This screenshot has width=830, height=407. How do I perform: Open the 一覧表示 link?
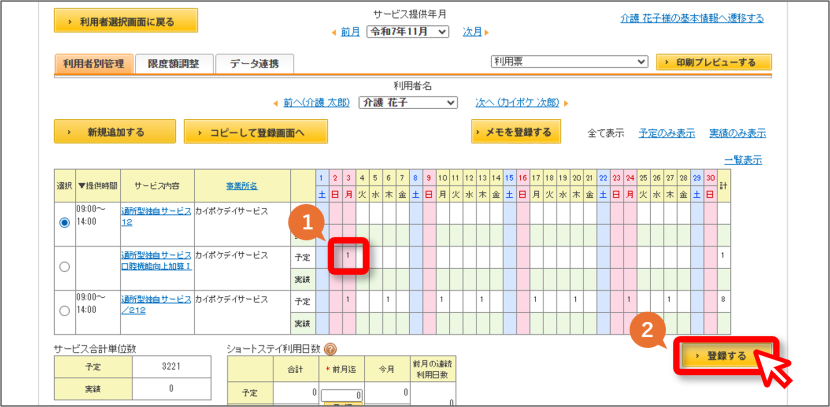(x=743, y=160)
